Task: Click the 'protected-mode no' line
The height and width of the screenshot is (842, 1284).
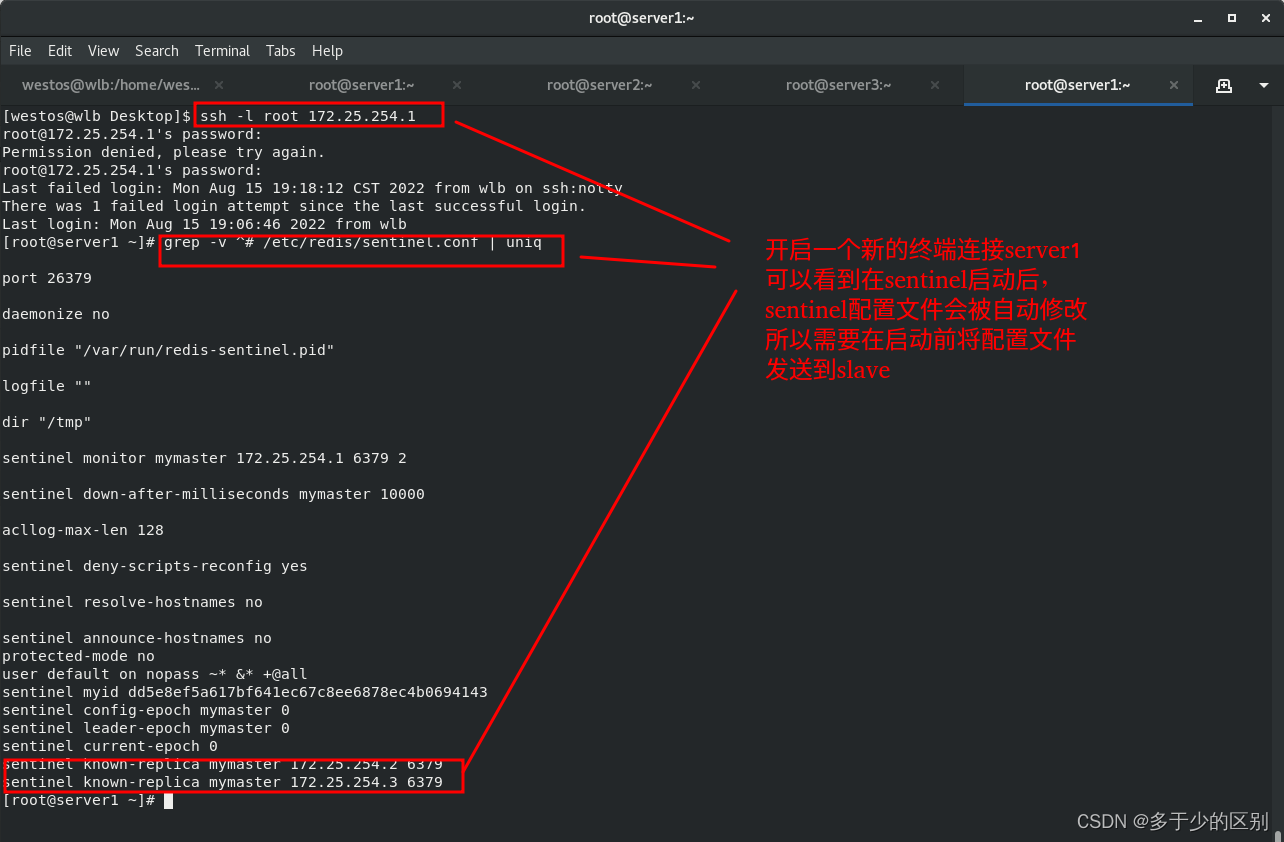Action: (78, 656)
